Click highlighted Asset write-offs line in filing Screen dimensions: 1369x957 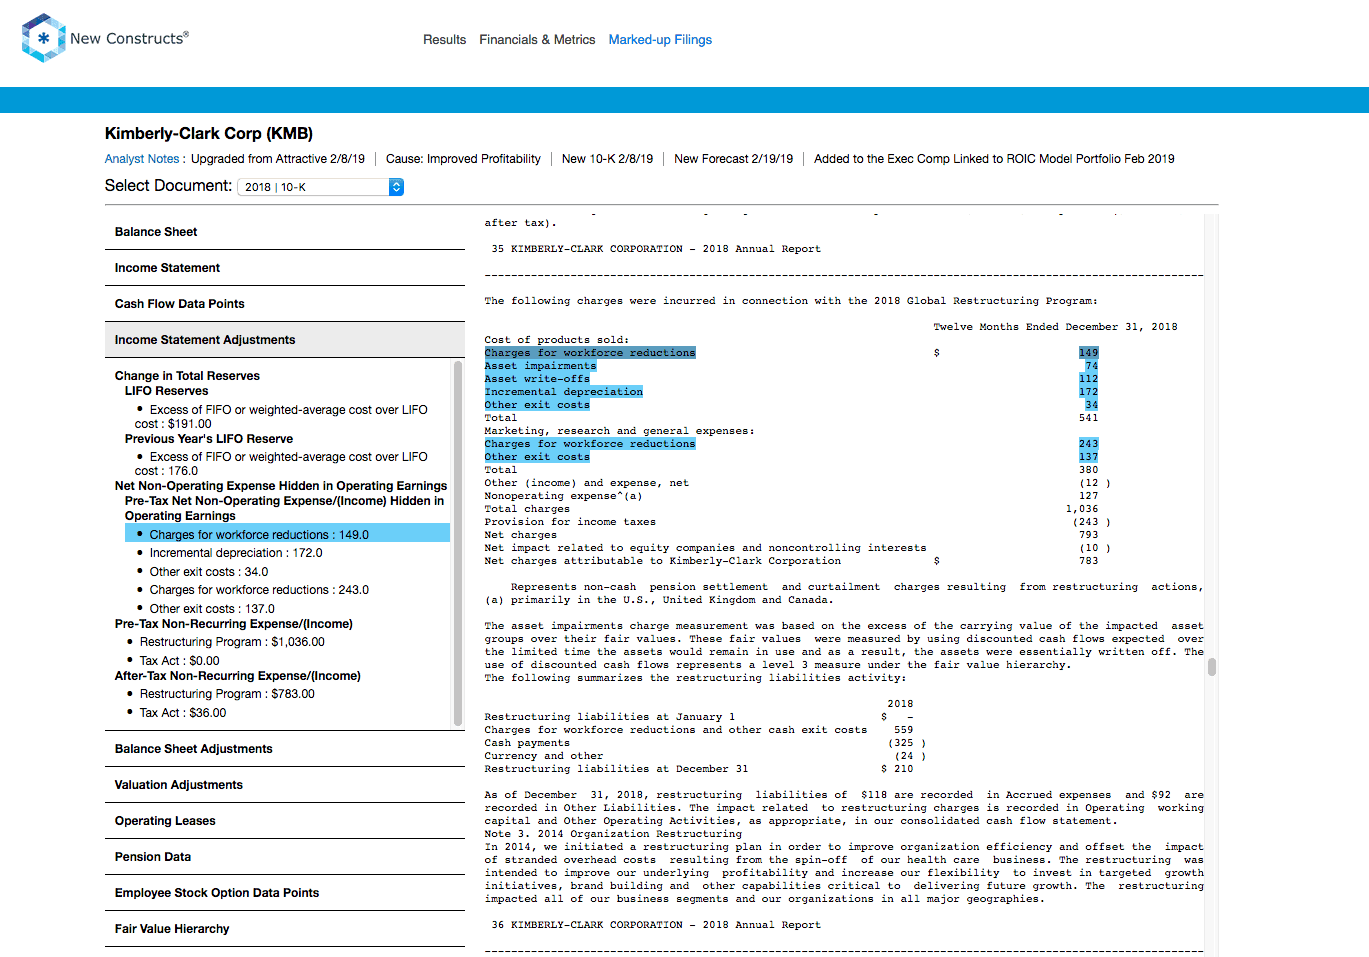pyautogui.click(x=537, y=379)
